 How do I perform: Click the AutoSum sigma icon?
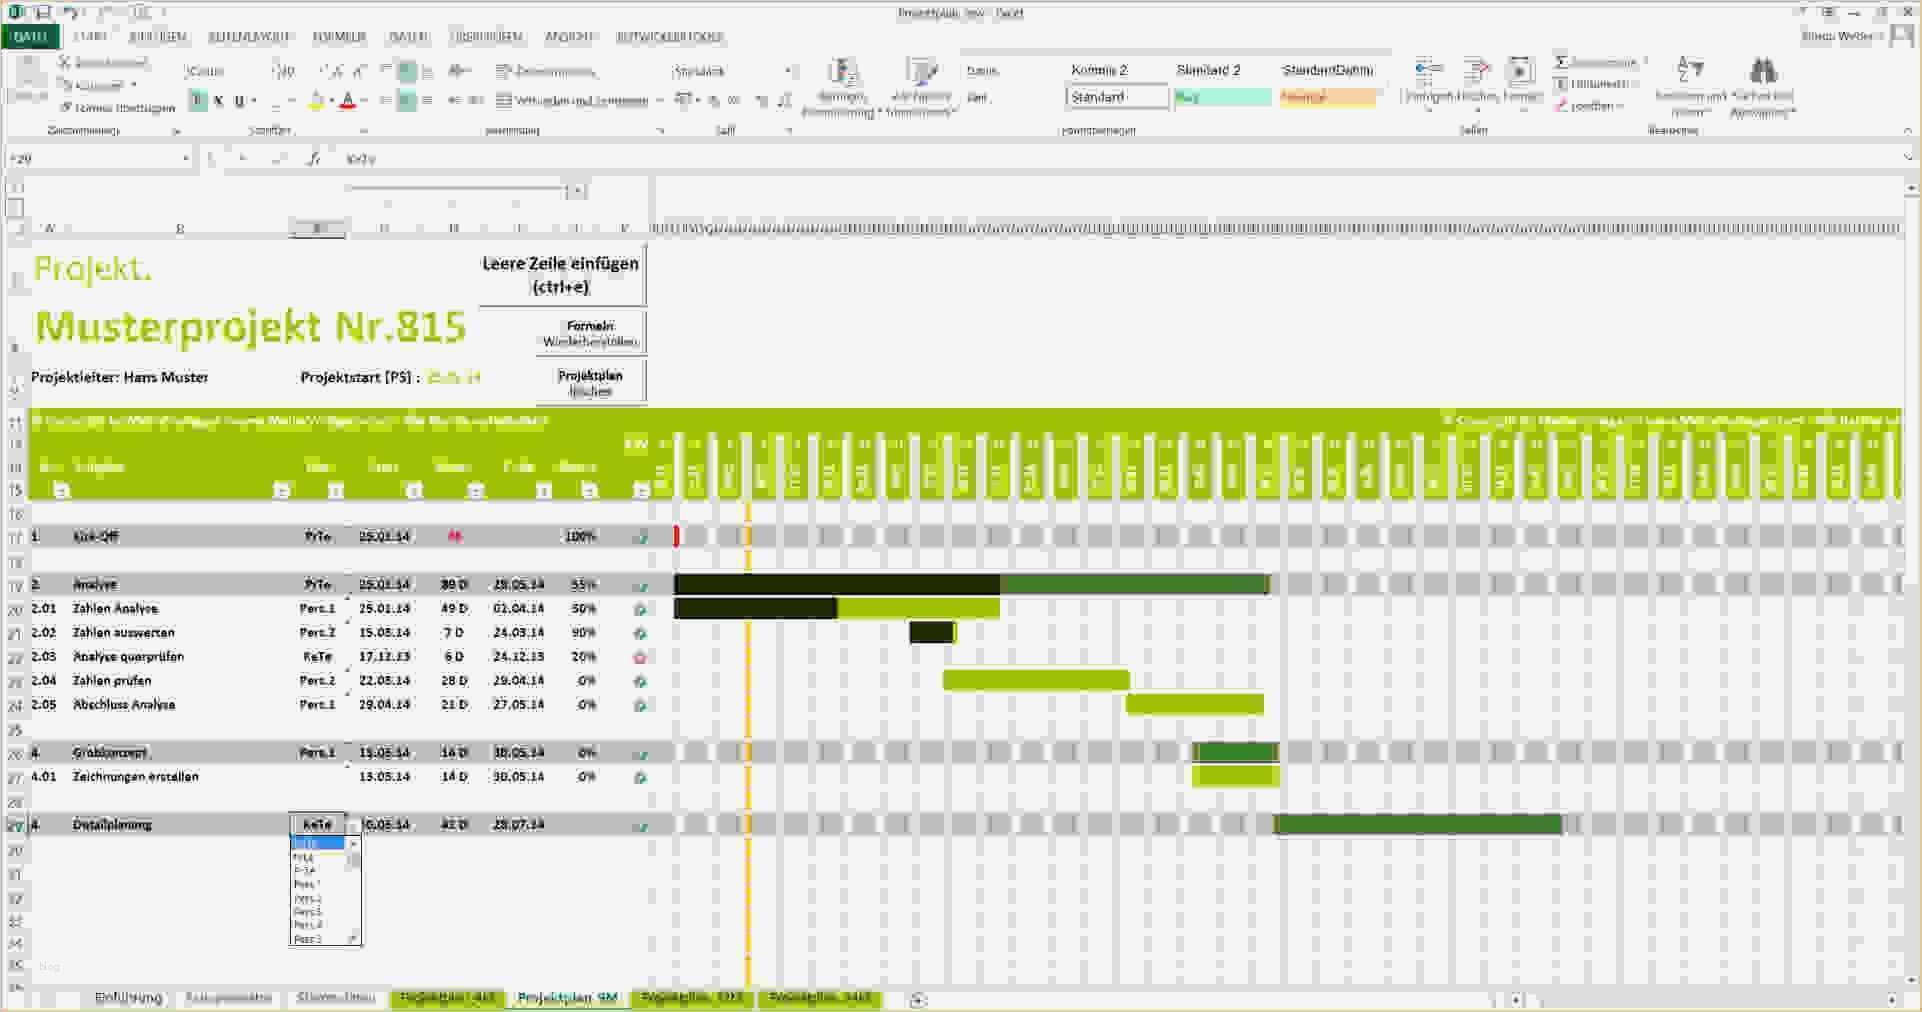coord(1561,62)
